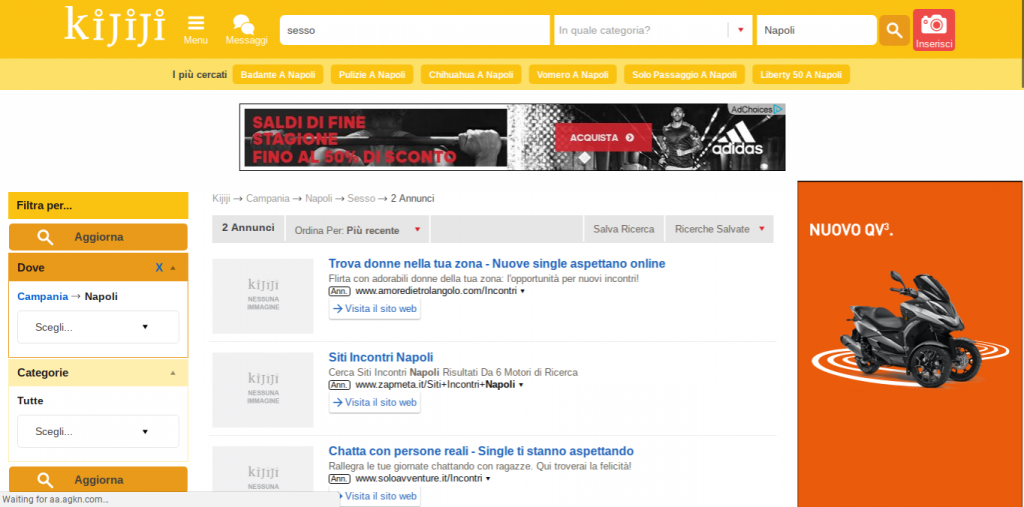Viewport: 1024px width, 507px height.
Task: Click the magnifying glass search button
Action: coord(894,30)
